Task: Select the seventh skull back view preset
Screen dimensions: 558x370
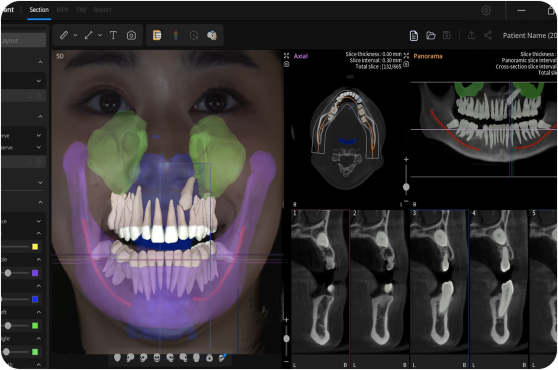Action: [x=196, y=358]
